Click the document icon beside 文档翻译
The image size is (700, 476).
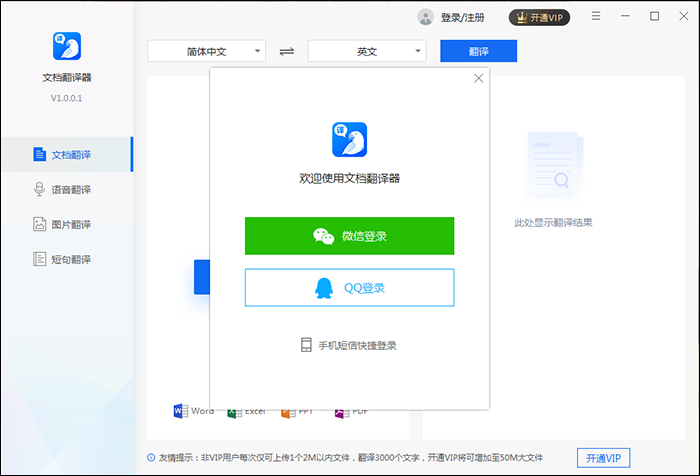click(x=39, y=154)
